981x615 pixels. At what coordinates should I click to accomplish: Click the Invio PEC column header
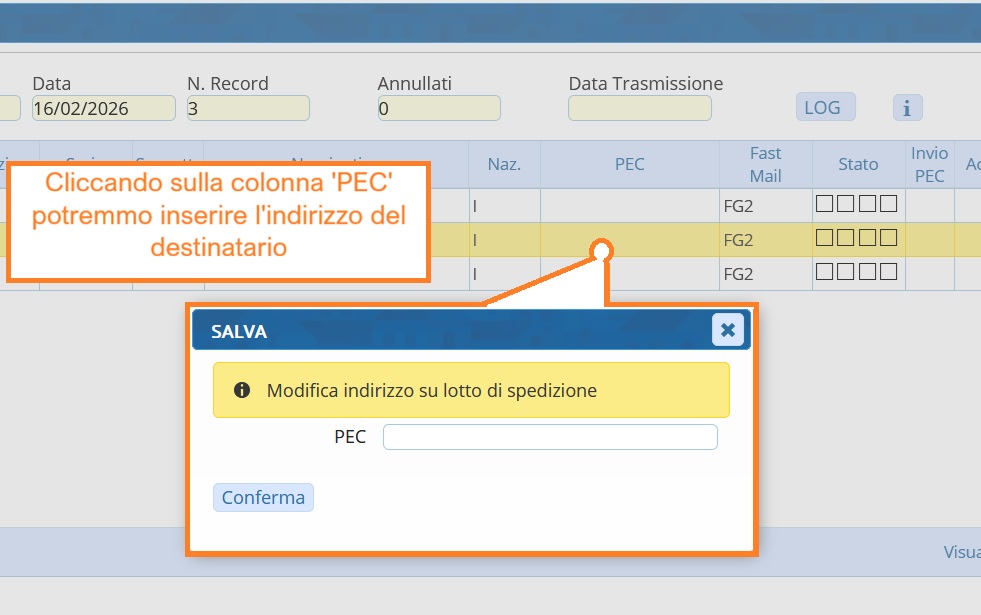pyautogui.click(x=929, y=164)
